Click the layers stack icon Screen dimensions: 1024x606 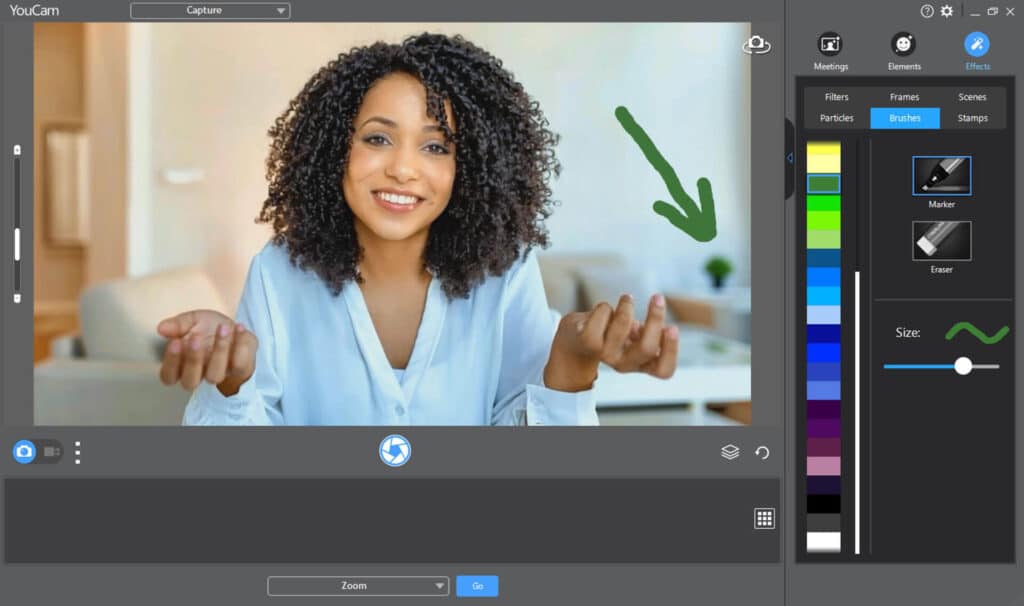pos(730,452)
